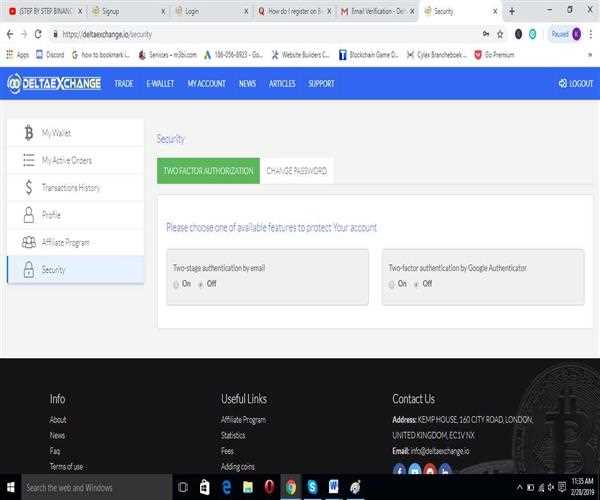Click the dollar icon for Transactions History
Screen dimensions: 600x500
tap(28, 187)
